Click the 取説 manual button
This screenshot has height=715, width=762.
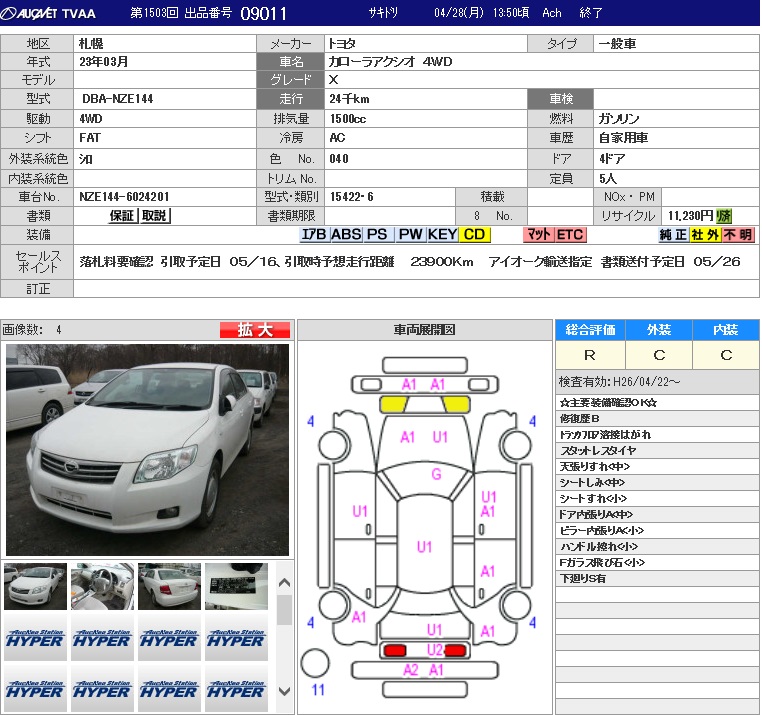pyautogui.click(x=154, y=216)
